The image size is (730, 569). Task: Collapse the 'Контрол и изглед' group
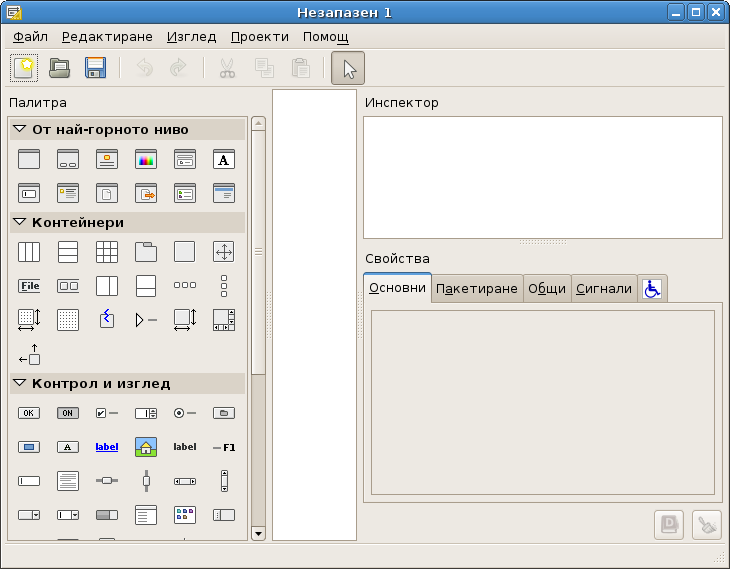pyautogui.click(x=19, y=383)
